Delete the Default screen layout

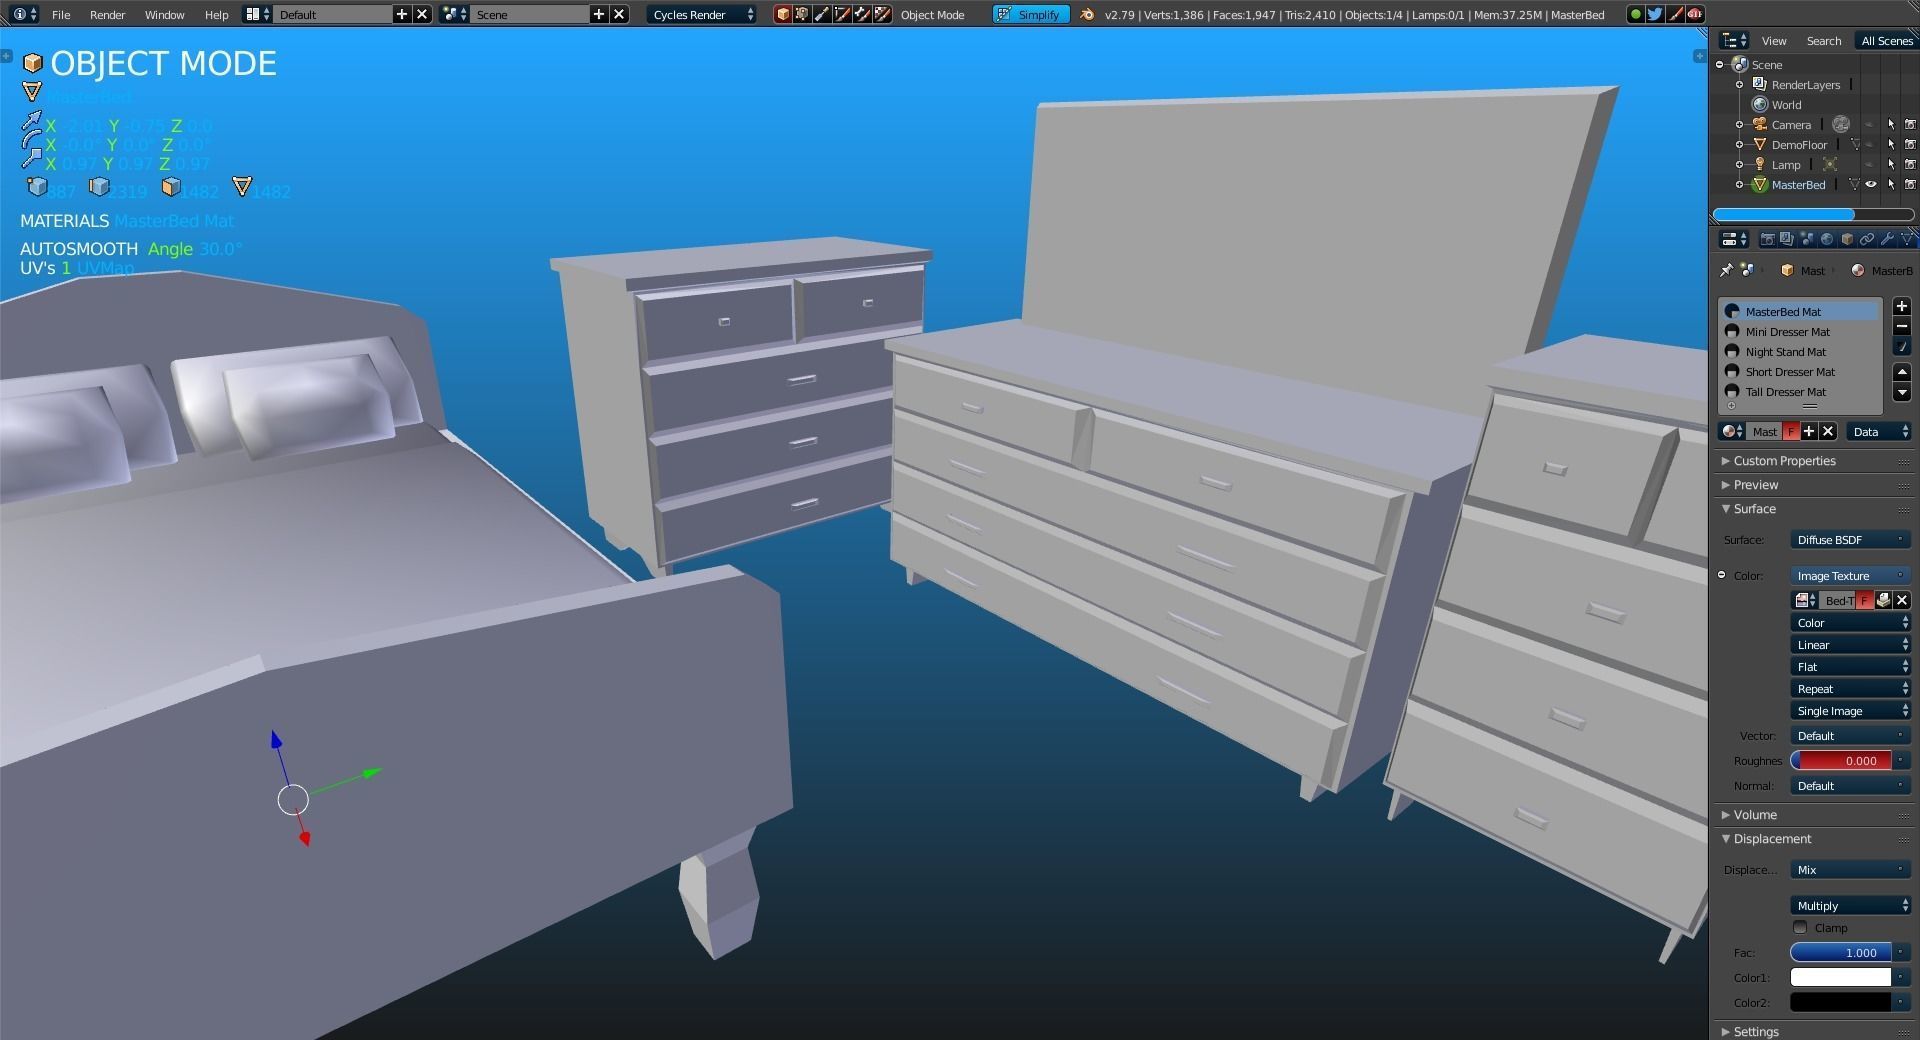pyautogui.click(x=422, y=14)
